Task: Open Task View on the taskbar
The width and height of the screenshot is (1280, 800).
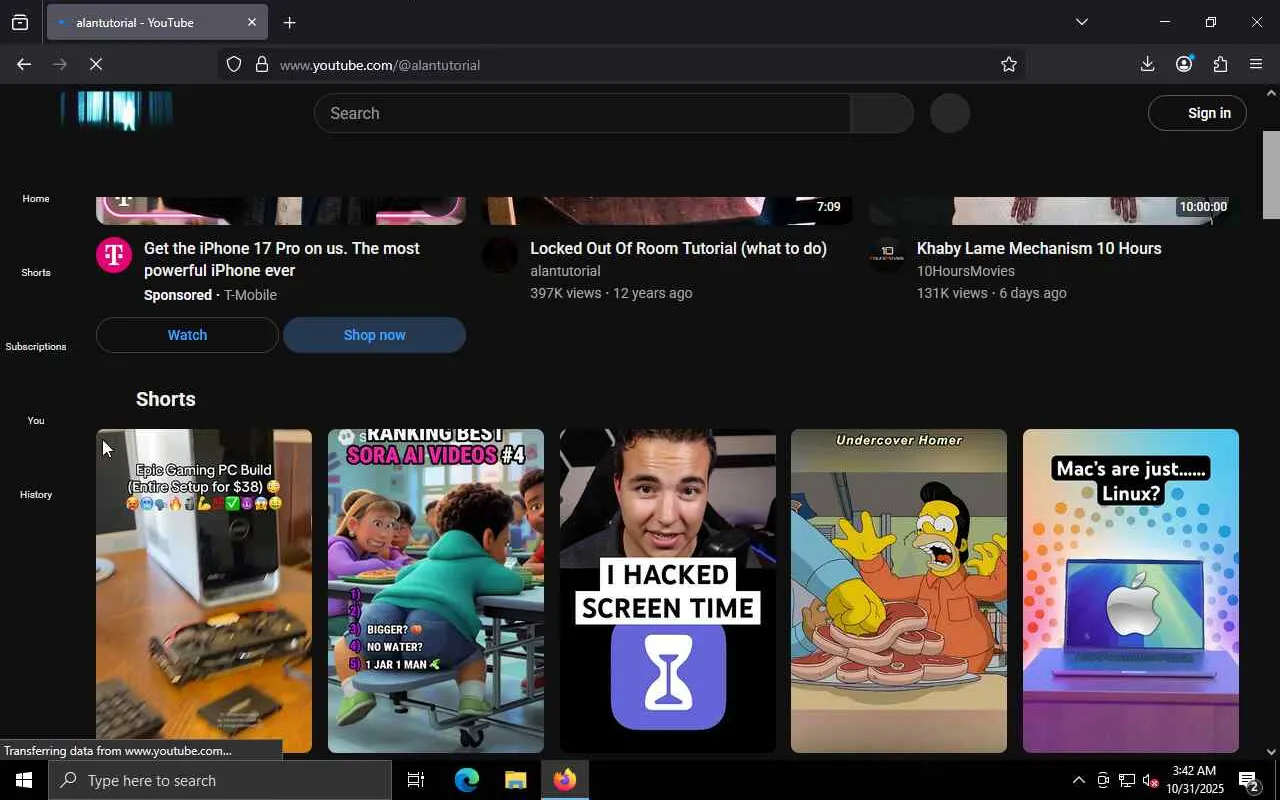Action: pyautogui.click(x=416, y=780)
